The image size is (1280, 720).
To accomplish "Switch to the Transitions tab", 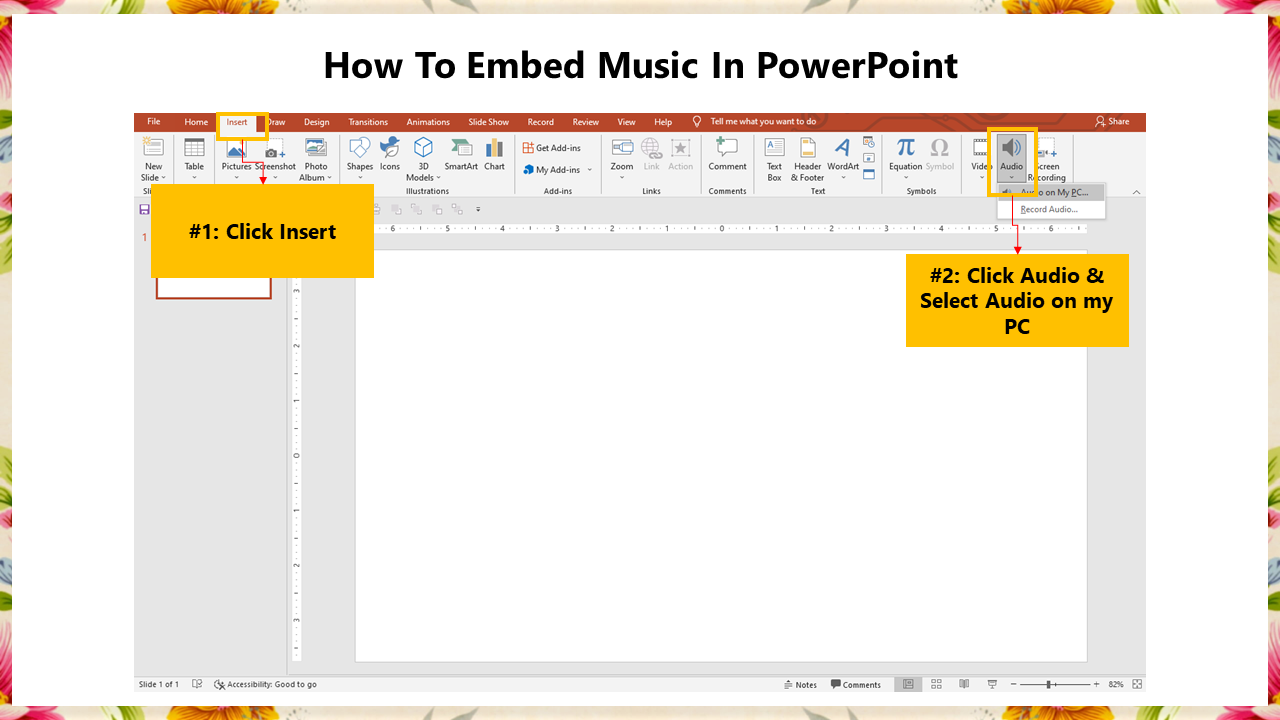I will [x=368, y=122].
